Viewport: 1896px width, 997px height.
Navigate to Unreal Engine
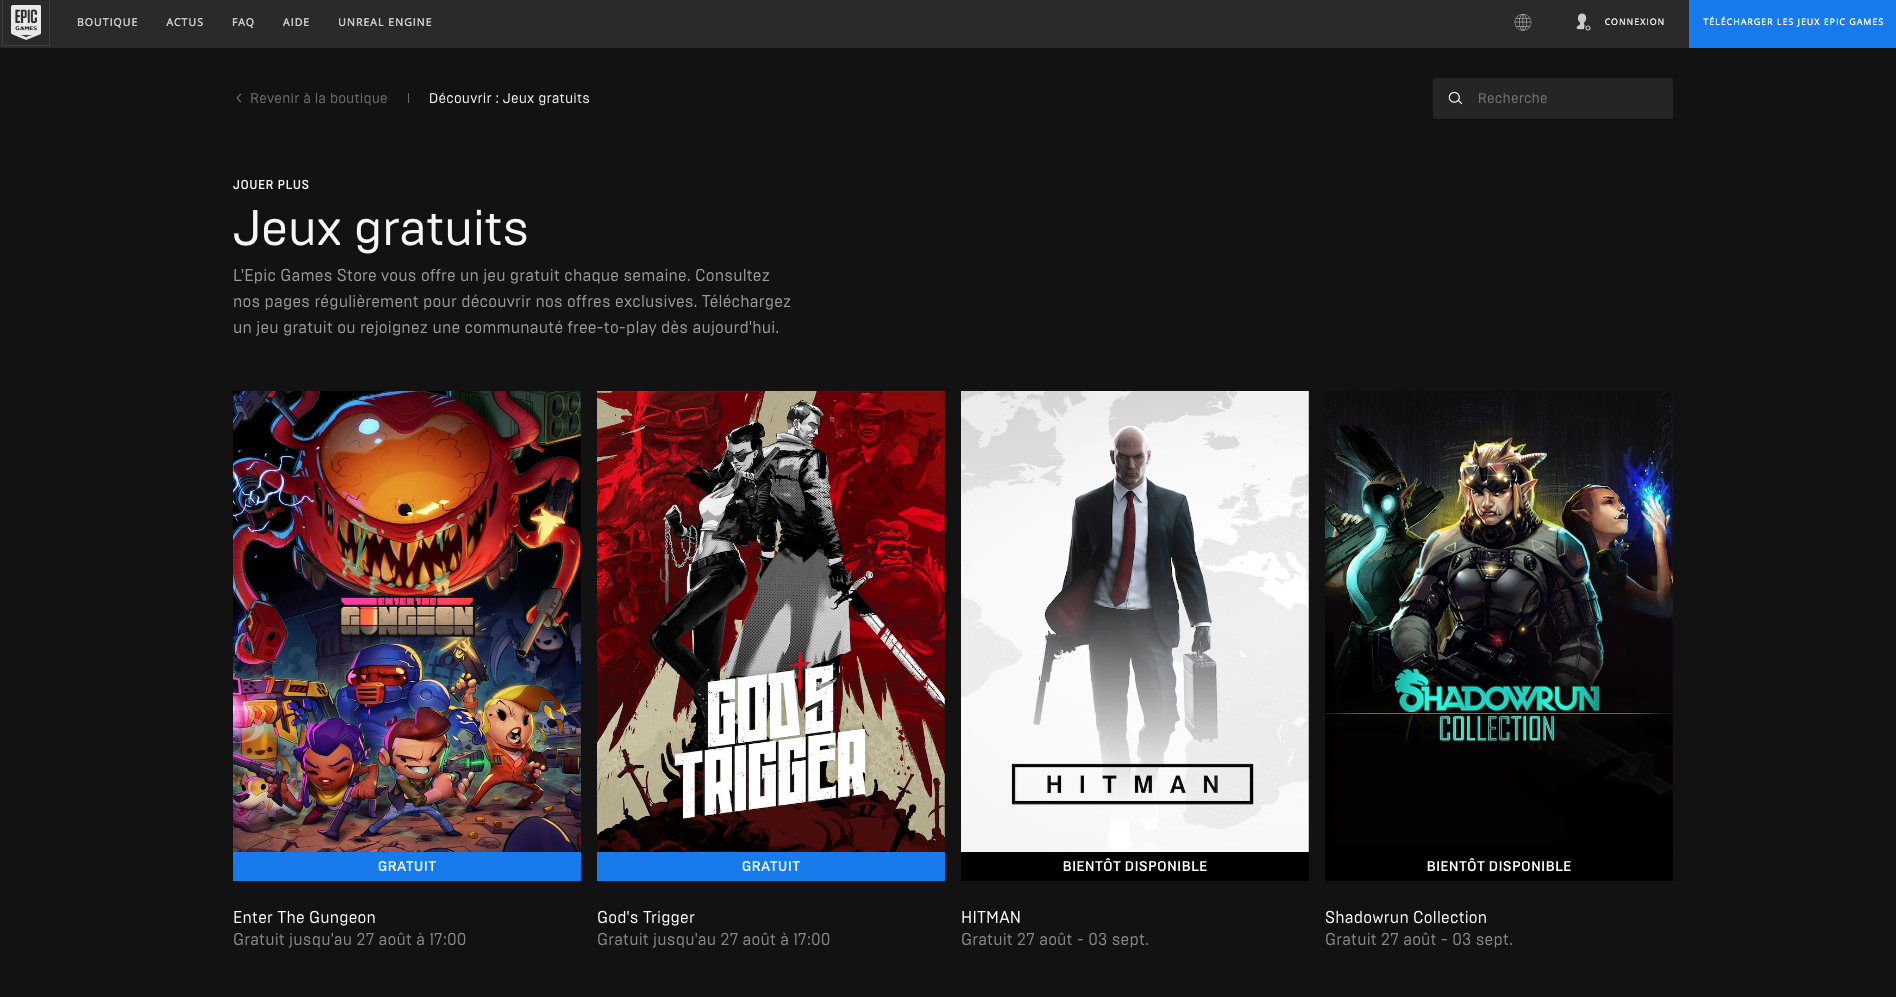(x=385, y=22)
